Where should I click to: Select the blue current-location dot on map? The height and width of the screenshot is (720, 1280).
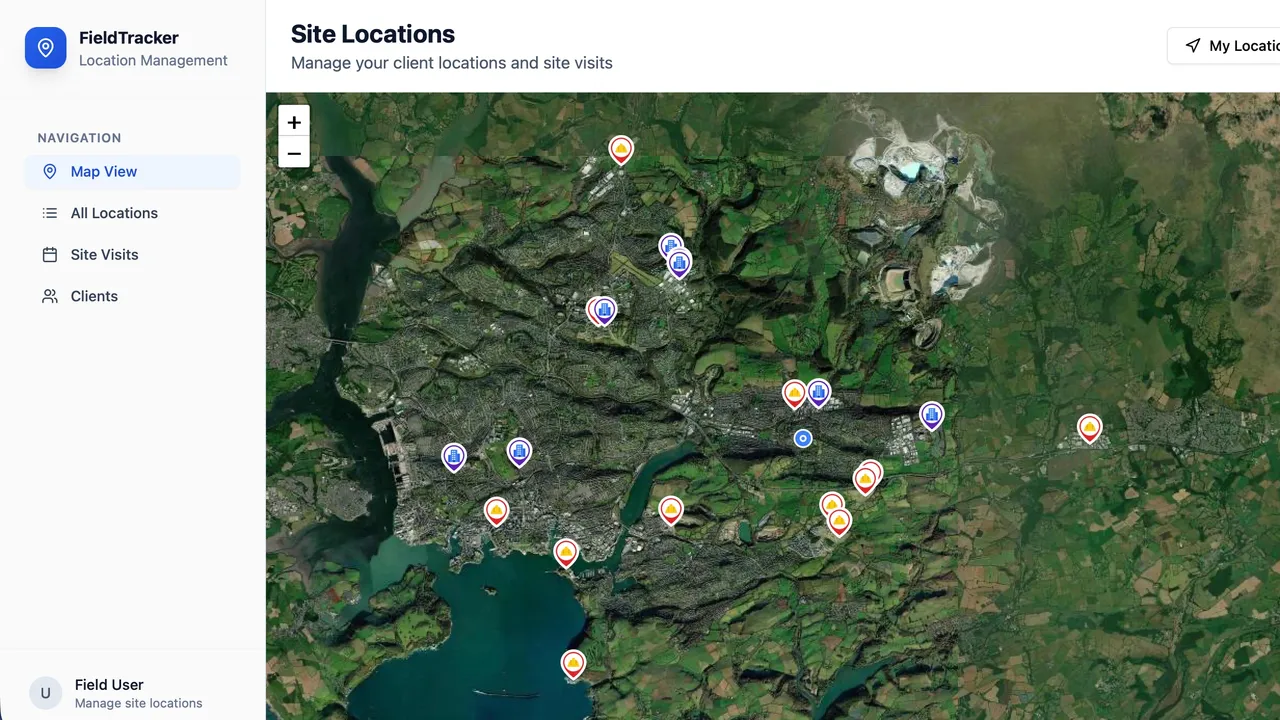tap(803, 438)
